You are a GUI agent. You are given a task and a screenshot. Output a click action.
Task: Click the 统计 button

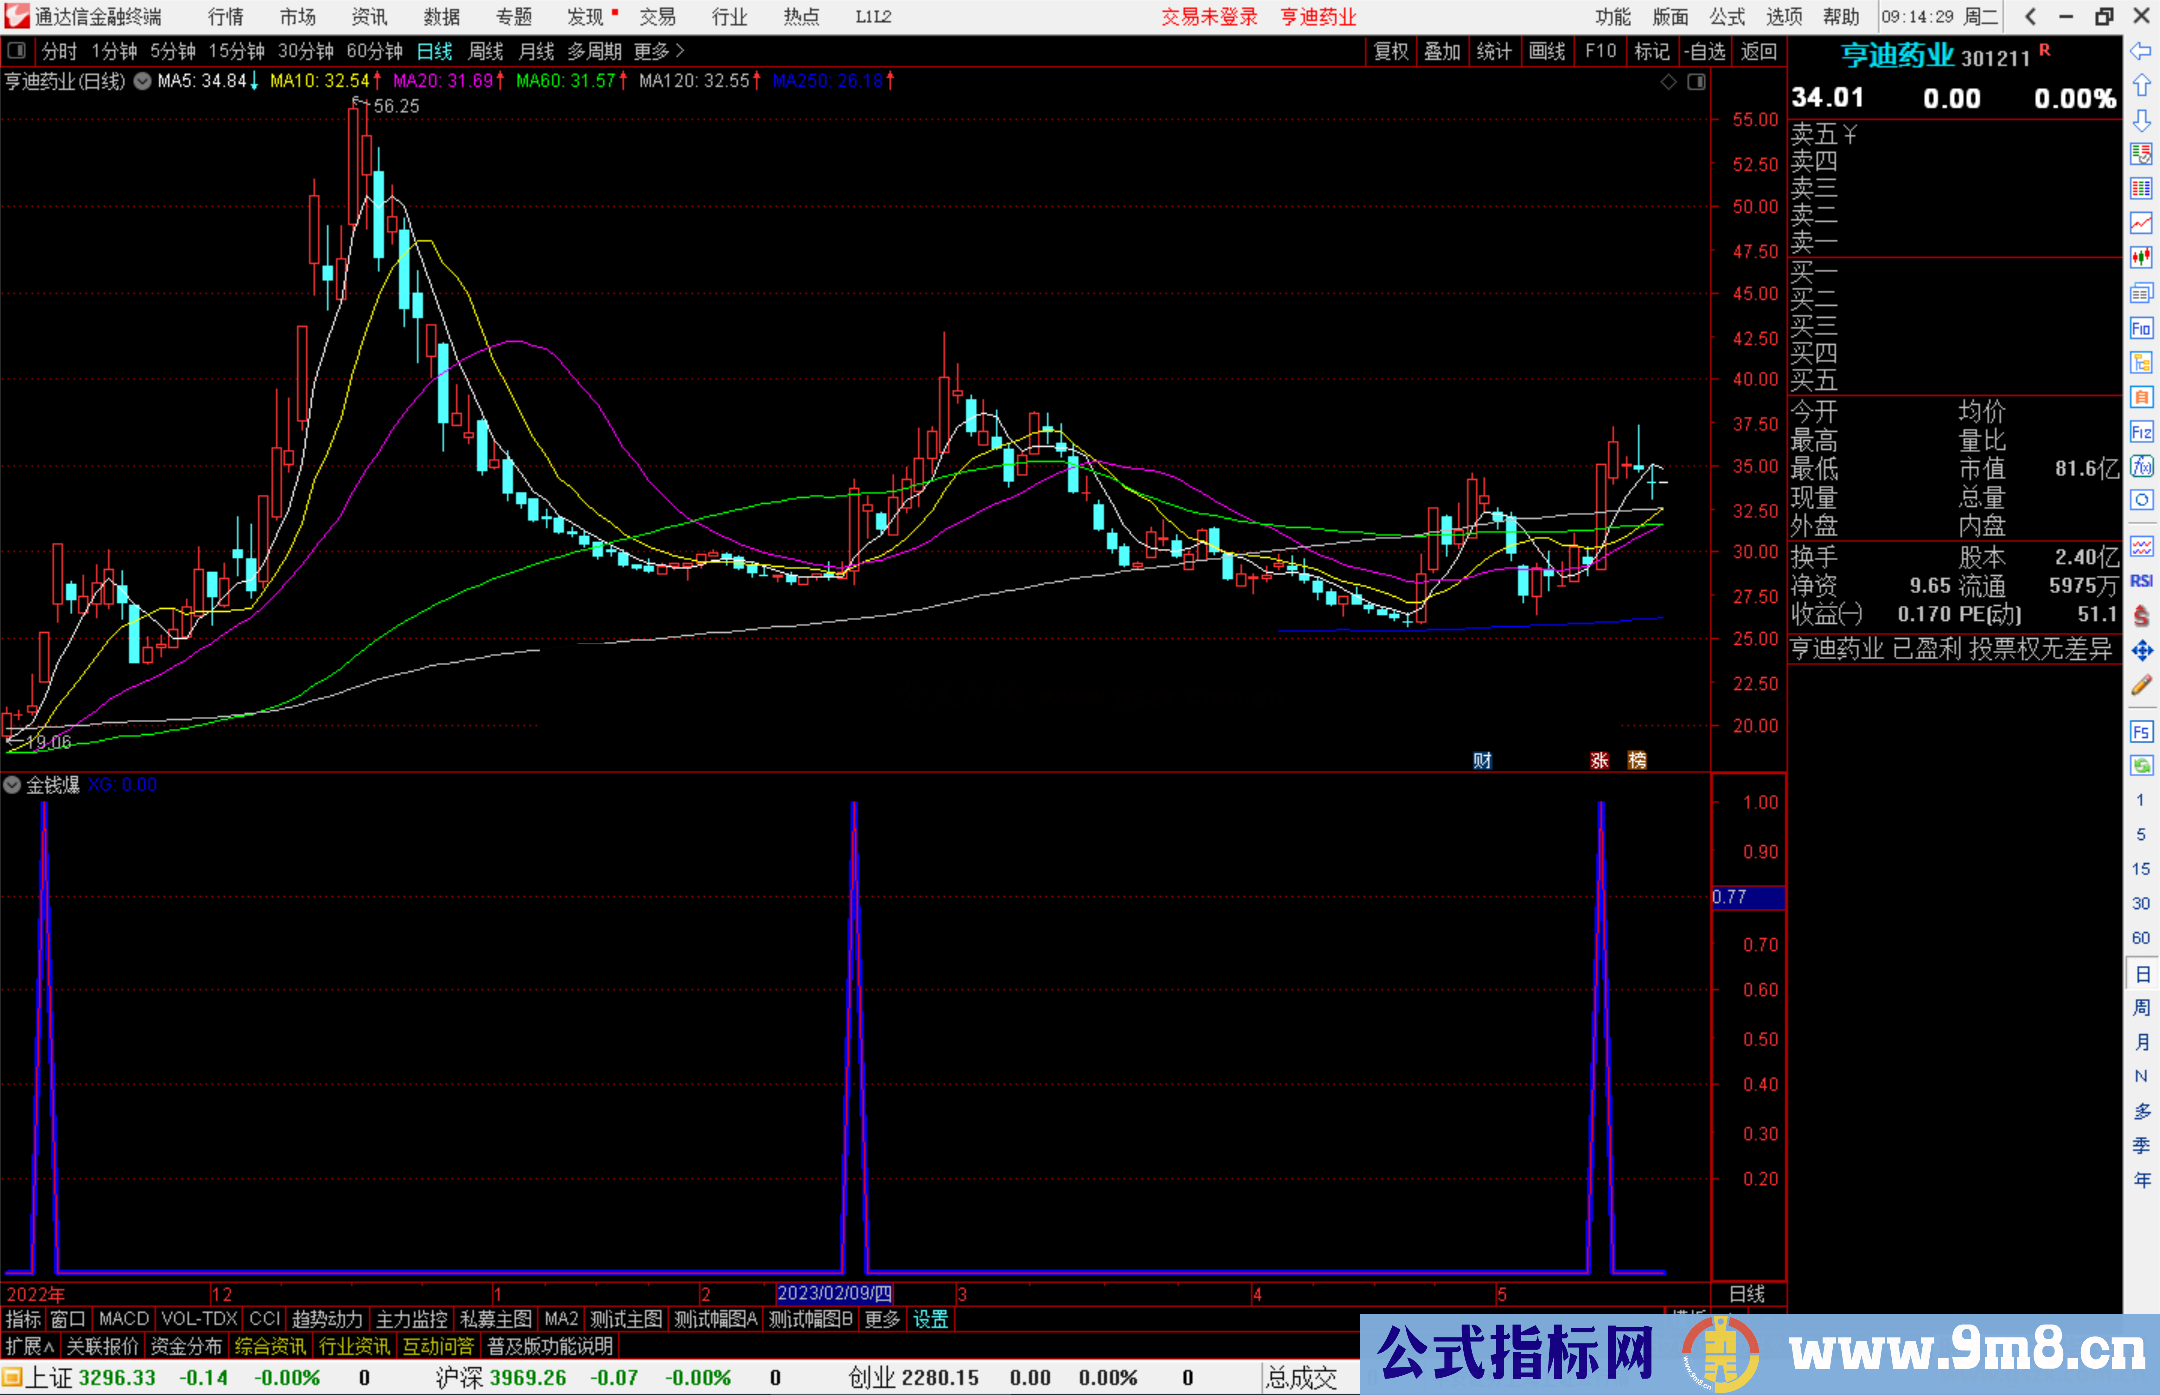click(1494, 51)
